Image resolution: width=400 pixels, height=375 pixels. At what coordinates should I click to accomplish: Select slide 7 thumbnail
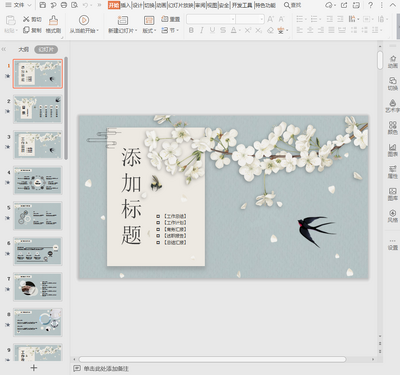(x=38, y=287)
